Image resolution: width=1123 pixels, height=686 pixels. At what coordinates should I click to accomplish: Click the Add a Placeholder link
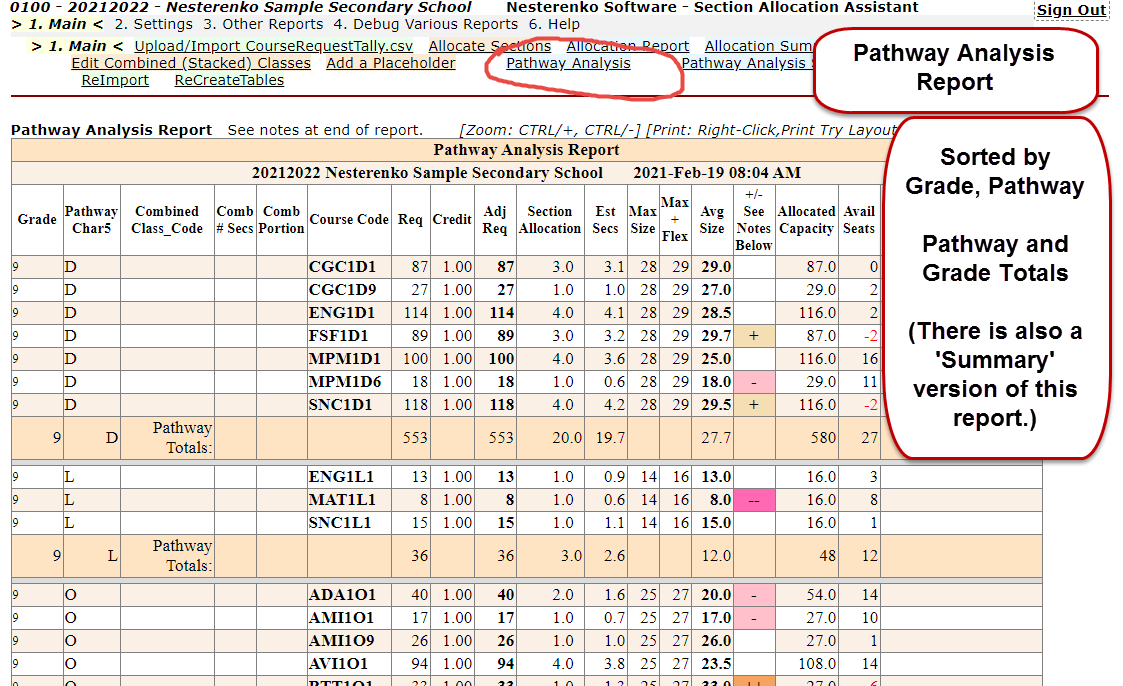tap(390, 63)
